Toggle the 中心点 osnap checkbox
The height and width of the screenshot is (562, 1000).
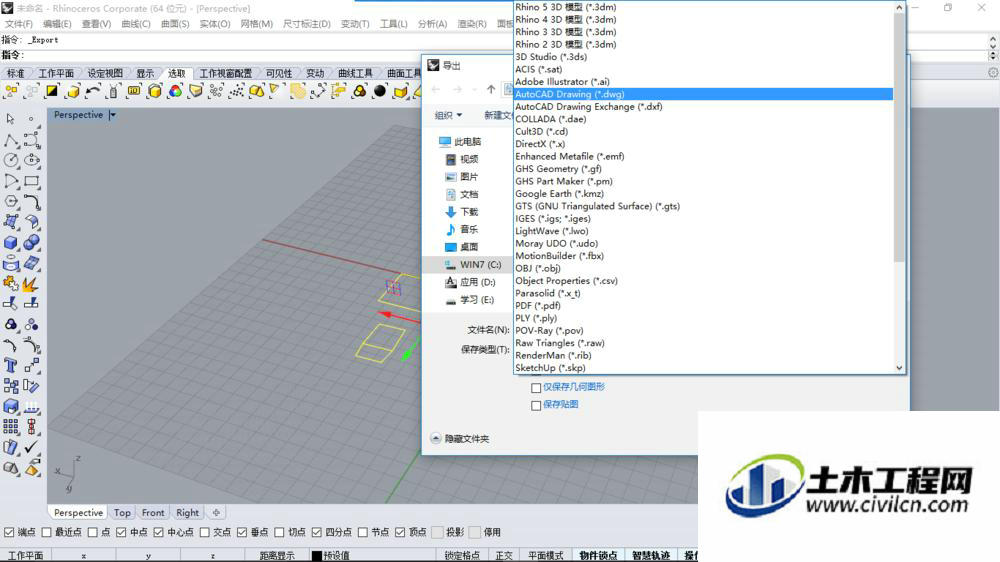tap(159, 532)
